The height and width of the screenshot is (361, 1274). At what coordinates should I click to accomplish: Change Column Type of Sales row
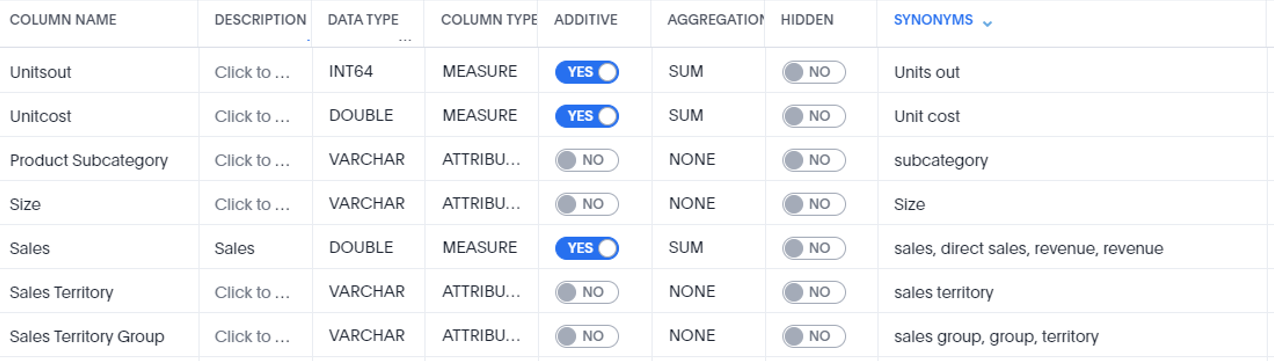click(480, 248)
